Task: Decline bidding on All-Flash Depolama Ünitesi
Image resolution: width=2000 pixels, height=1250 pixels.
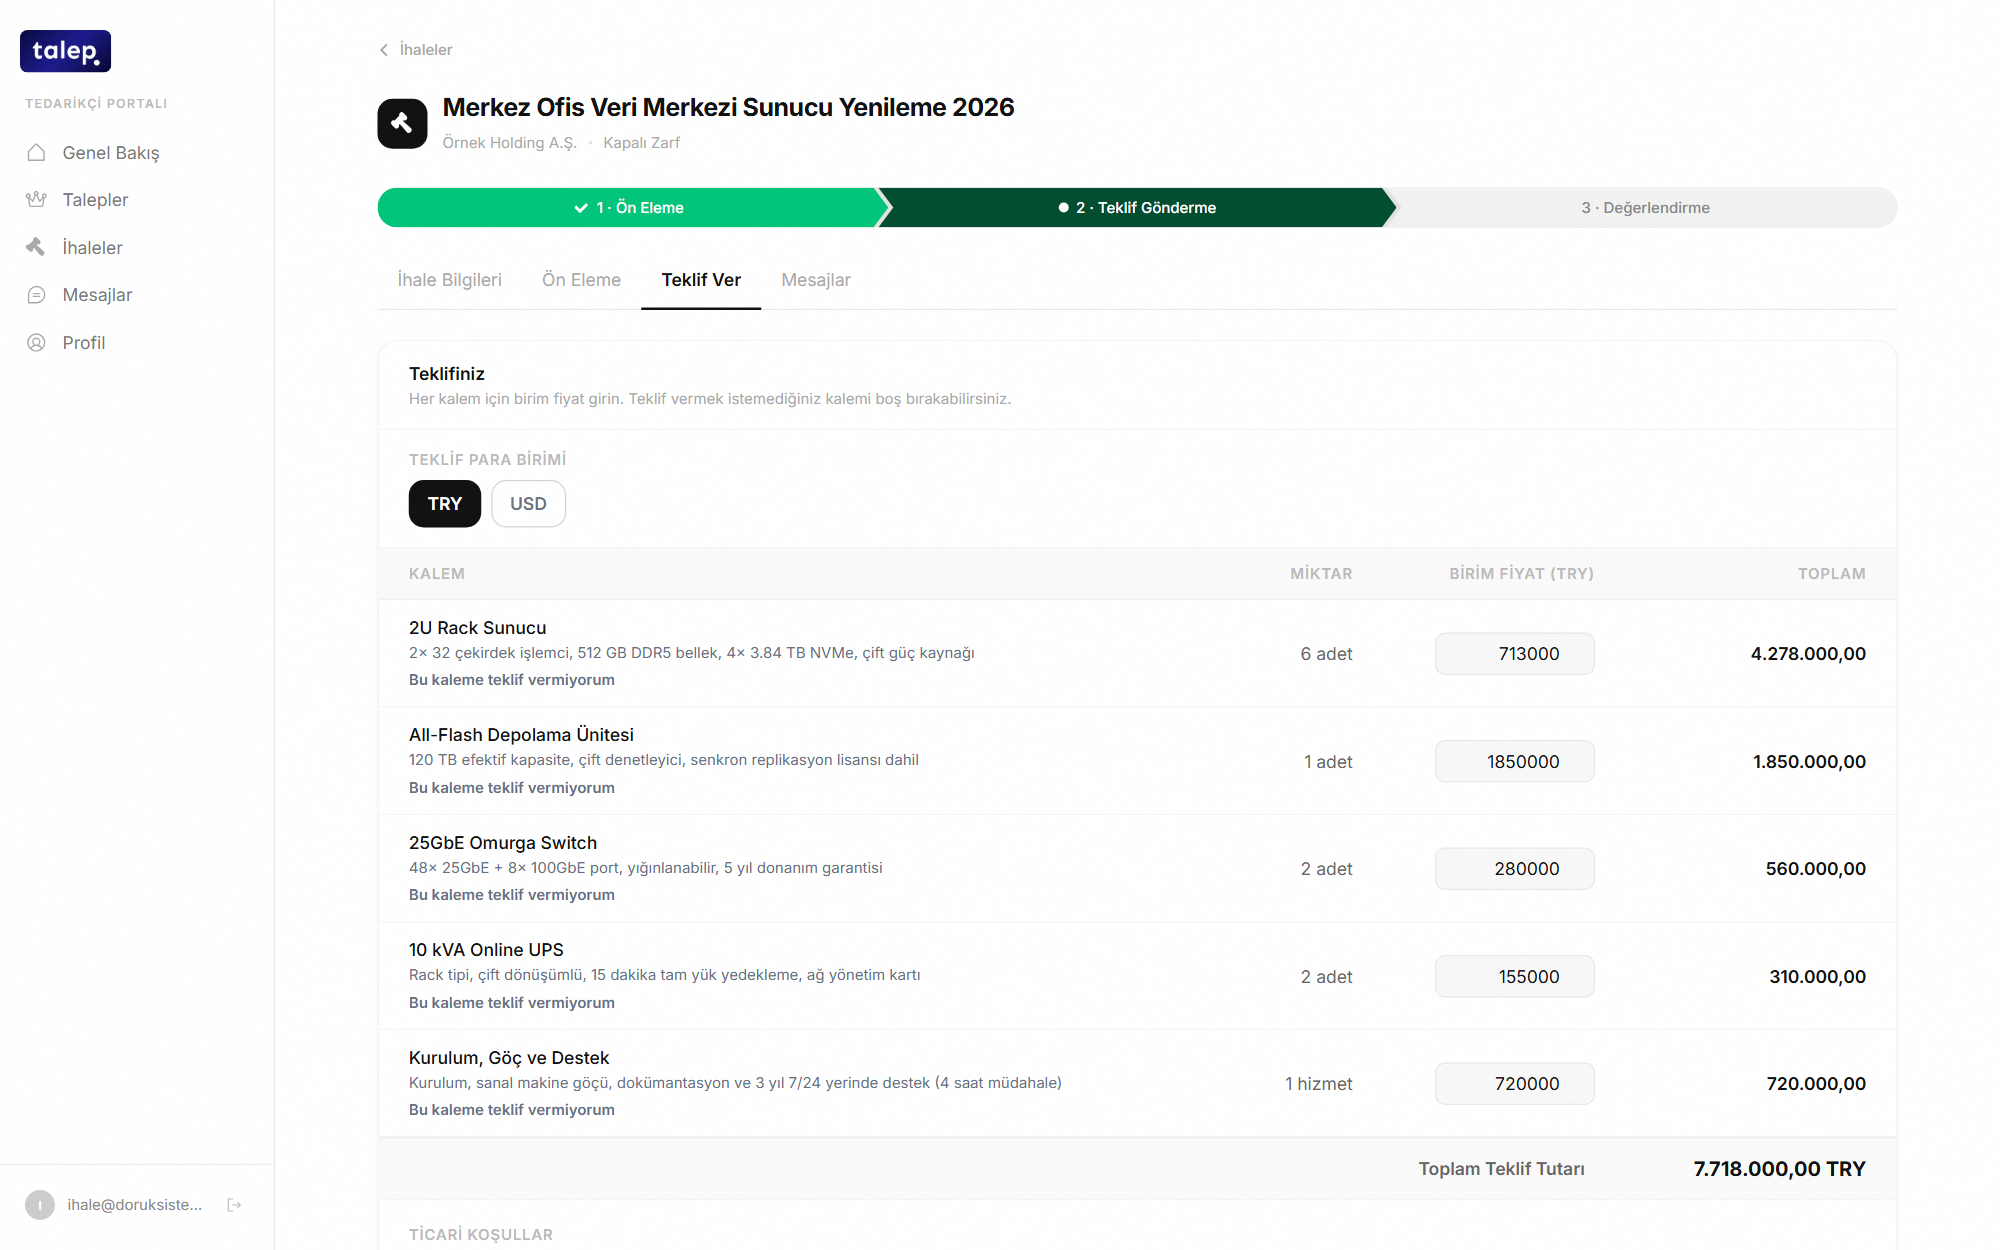Action: [x=512, y=787]
